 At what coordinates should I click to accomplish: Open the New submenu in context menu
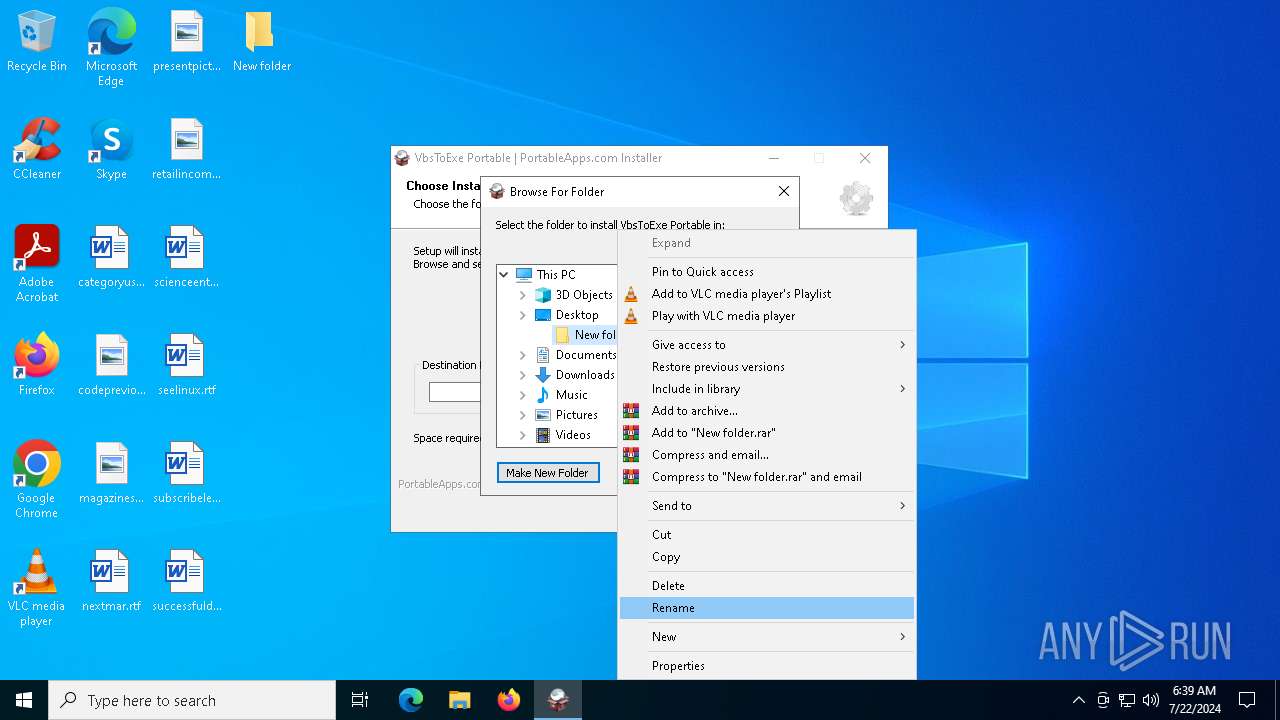tap(767, 637)
